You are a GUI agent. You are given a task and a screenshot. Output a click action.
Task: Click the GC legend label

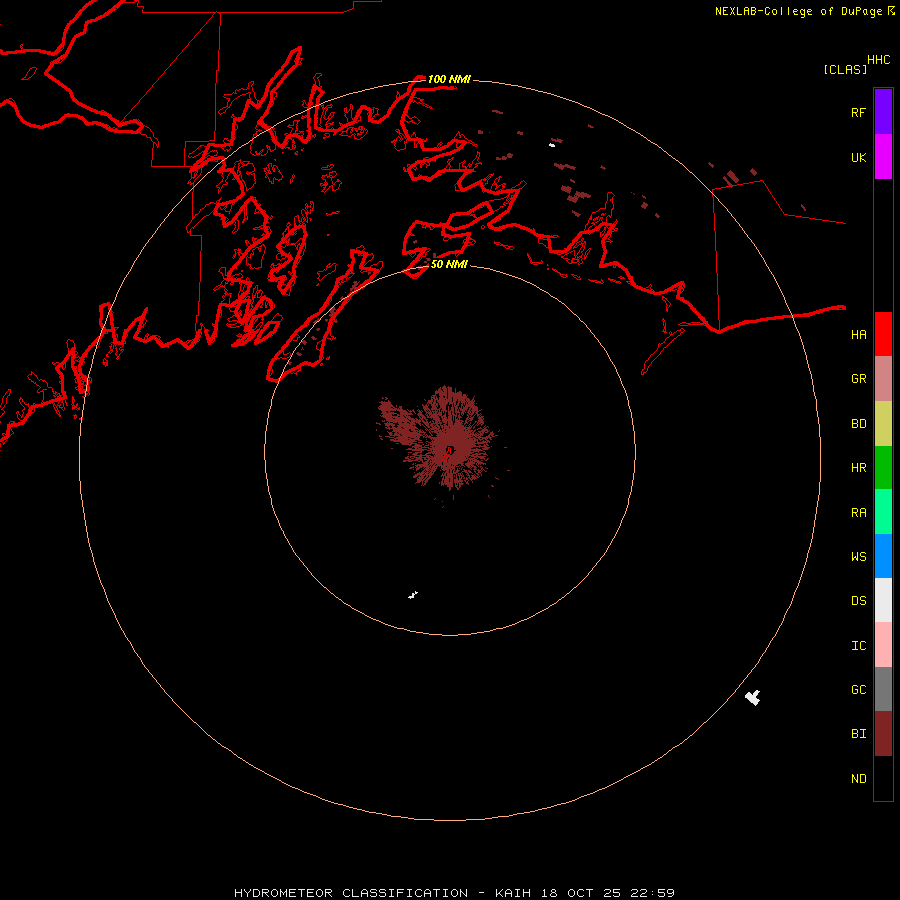[x=858, y=690]
